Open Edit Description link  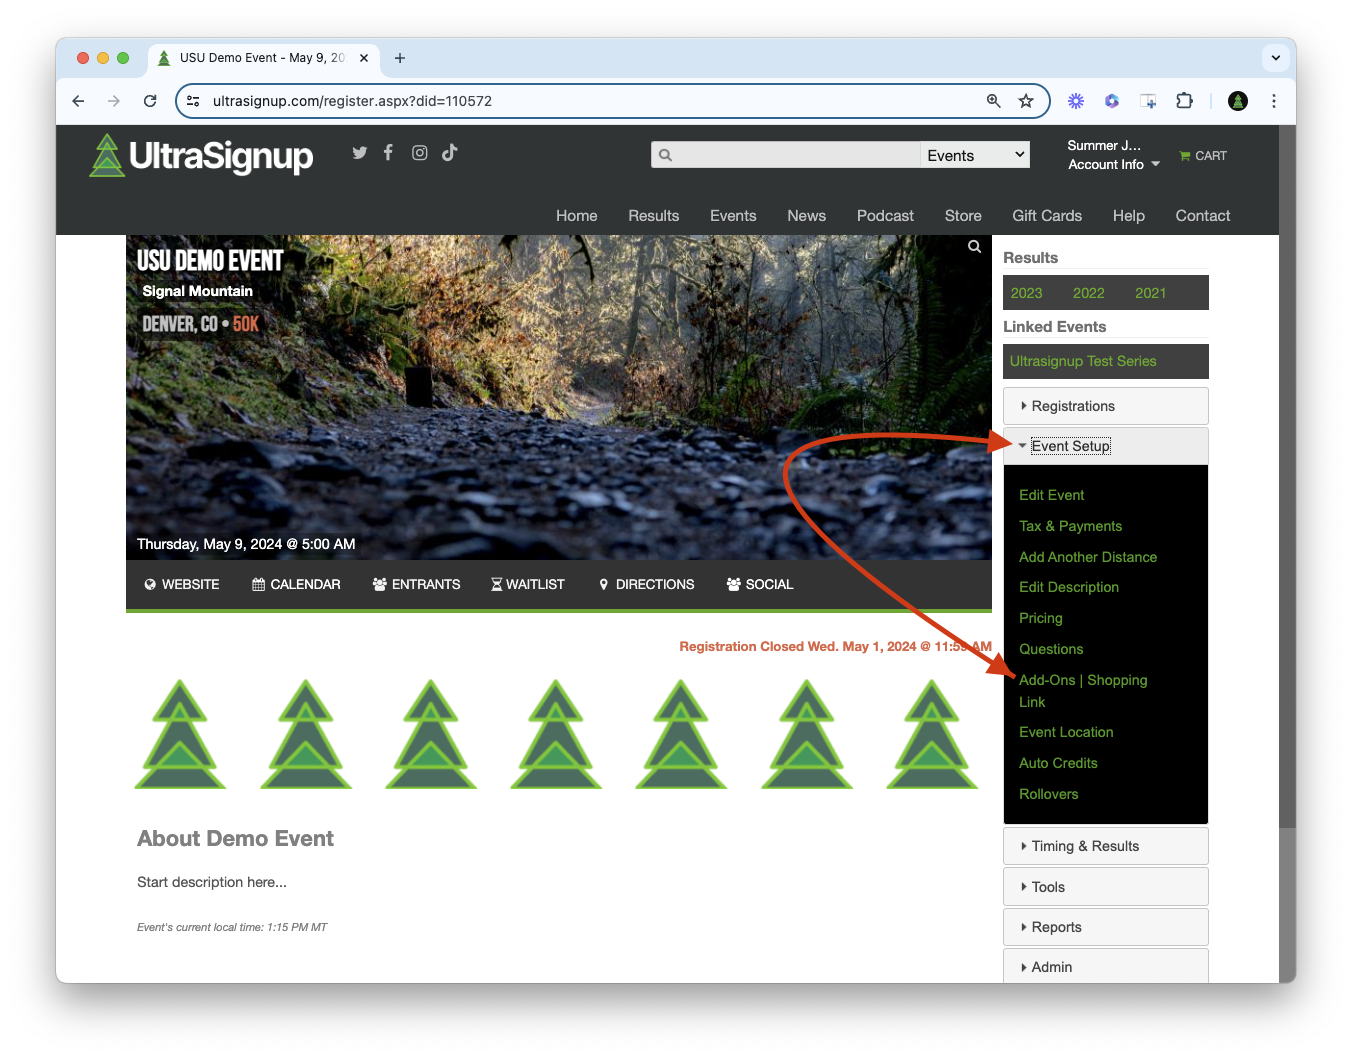coord(1069,587)
